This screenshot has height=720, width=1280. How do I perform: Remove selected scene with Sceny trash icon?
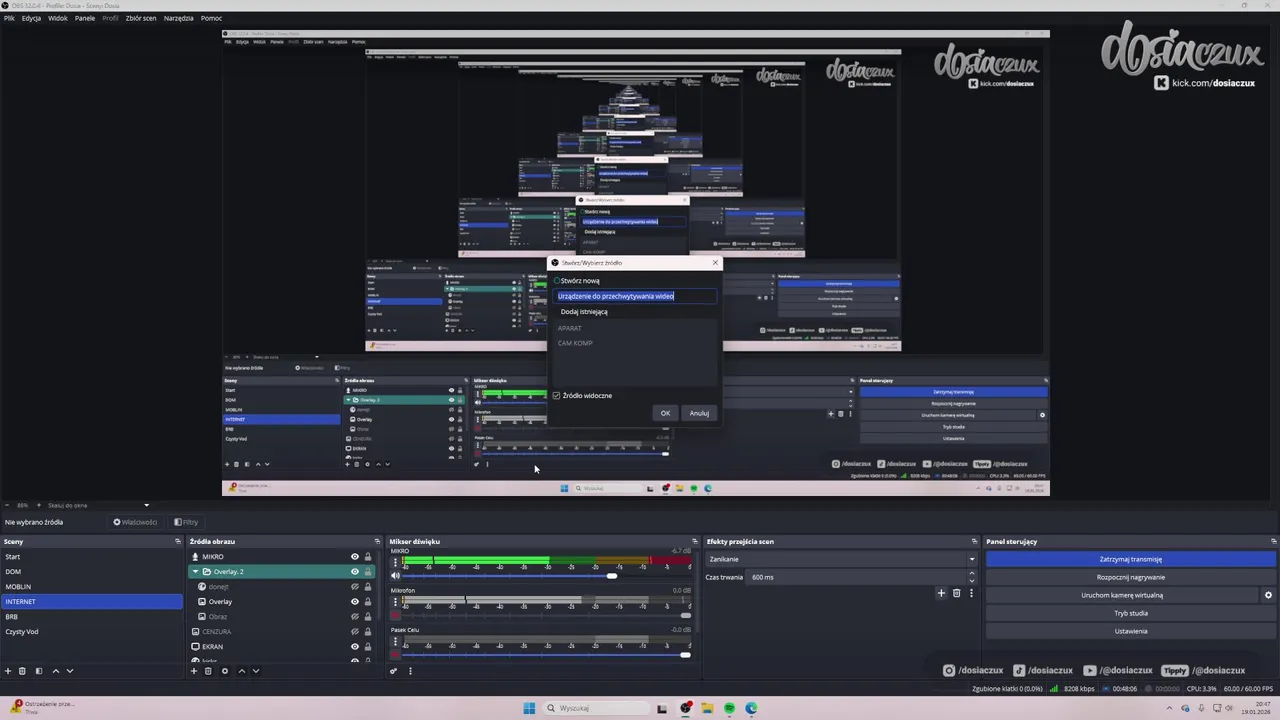point(22,671)
